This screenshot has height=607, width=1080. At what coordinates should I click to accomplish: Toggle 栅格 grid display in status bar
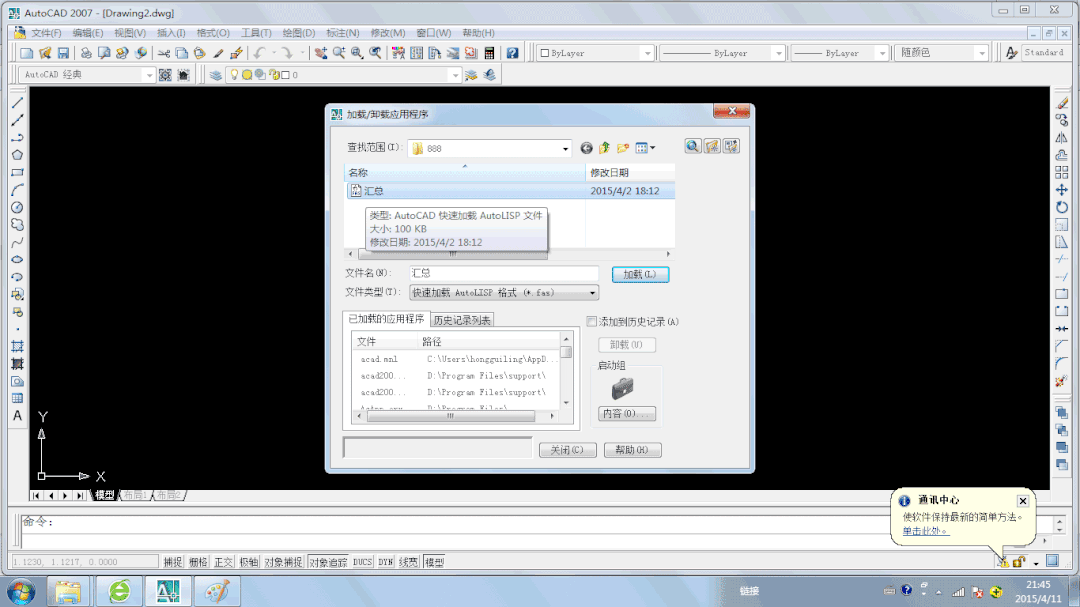click(198, 562)
